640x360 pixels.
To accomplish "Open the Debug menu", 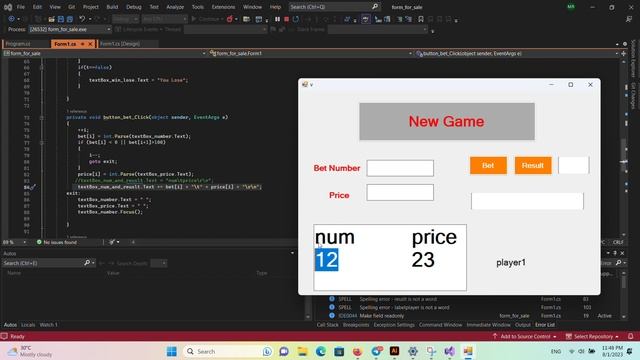I will 133,7.
